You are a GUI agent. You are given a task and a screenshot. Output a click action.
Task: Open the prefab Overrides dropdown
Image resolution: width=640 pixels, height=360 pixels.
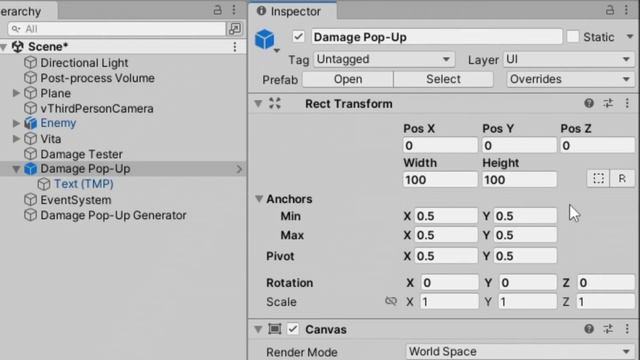click(571, 79)
